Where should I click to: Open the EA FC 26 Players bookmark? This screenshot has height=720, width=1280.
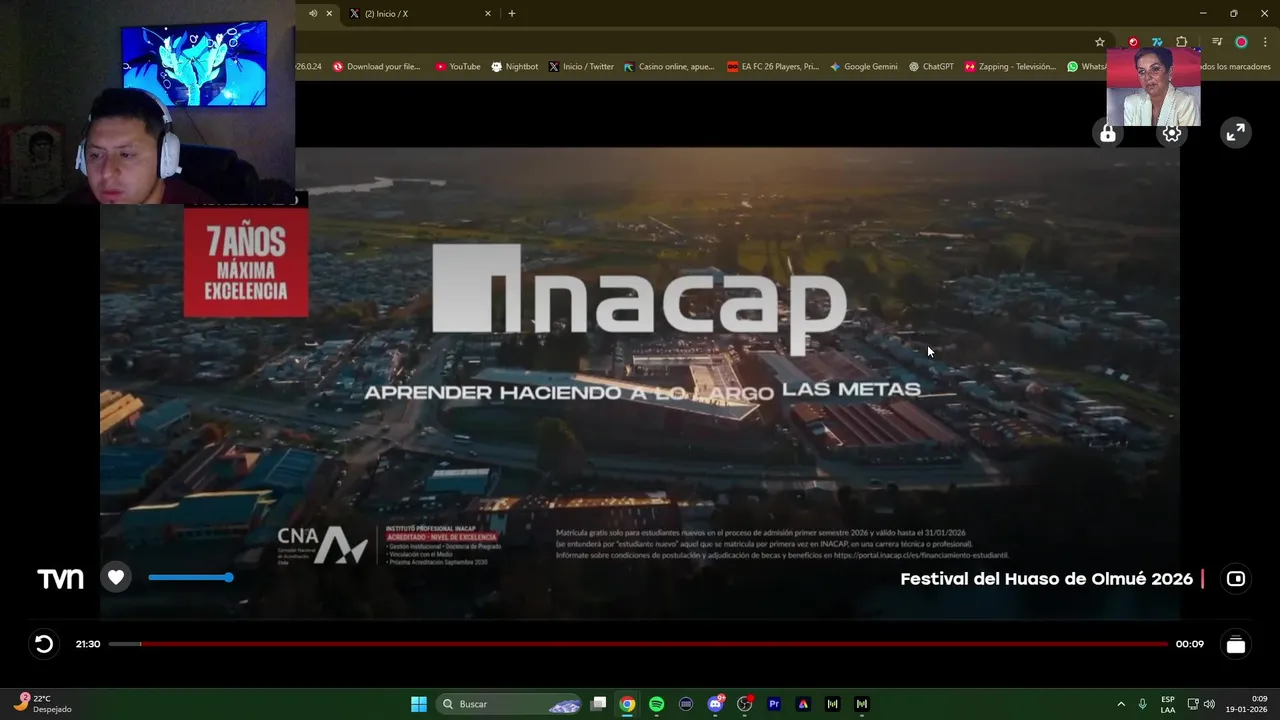coord(773,67)
